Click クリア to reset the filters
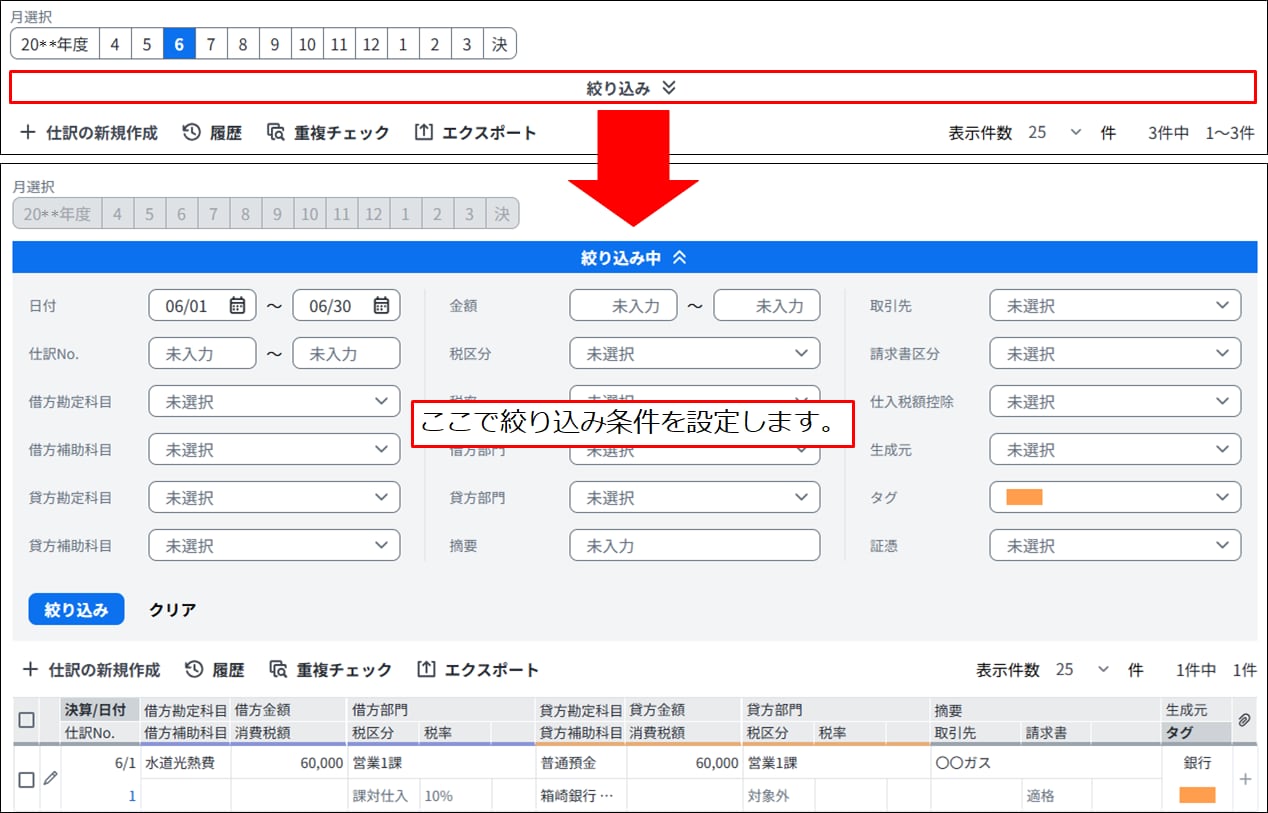Screen dimensions: 1268x813 coord(172,610)
